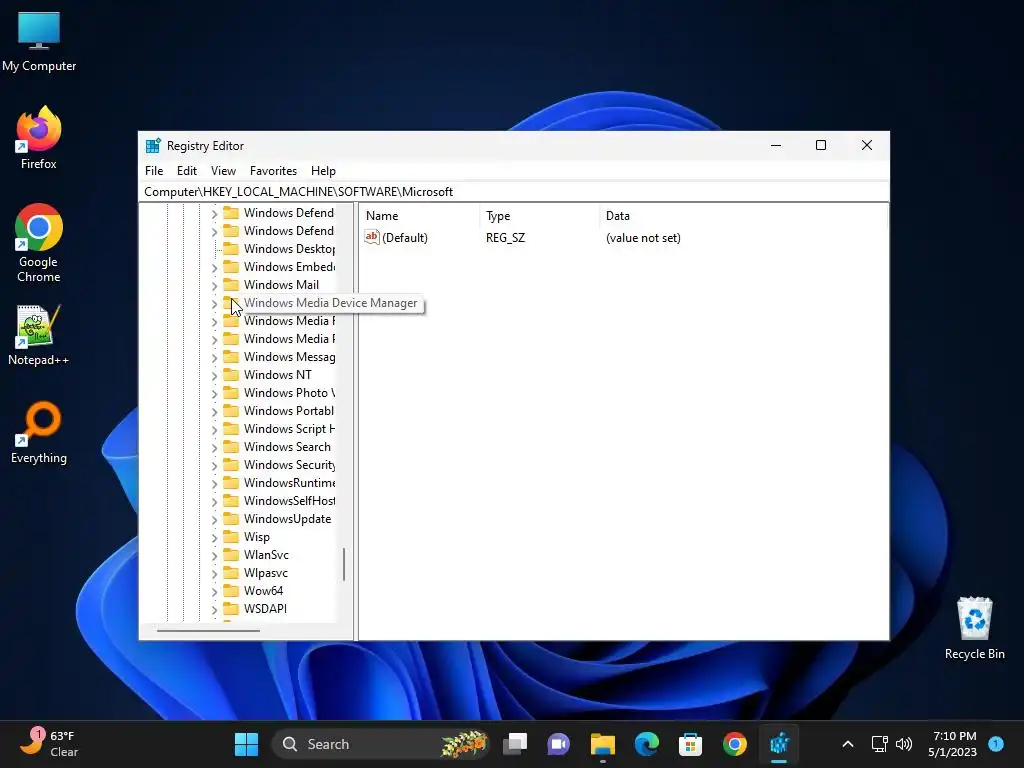Expand the Wisp key
Image resolution: width=1024 pixels, height=768 pixels.
pyautogui.click(x=214, y=537)
